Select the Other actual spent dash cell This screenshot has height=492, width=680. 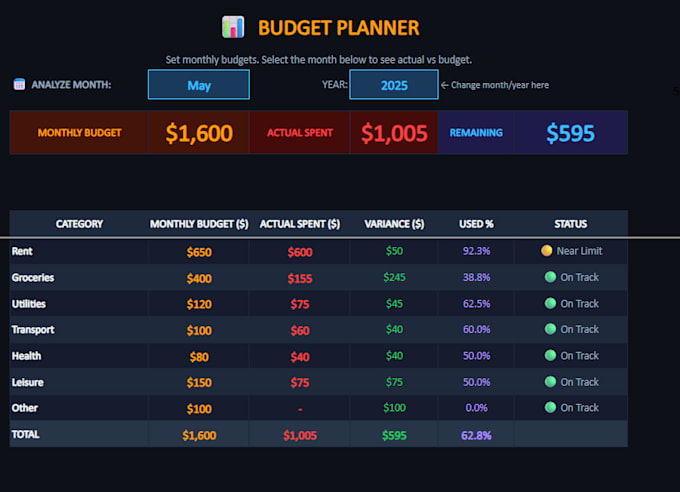coord(300,408)
